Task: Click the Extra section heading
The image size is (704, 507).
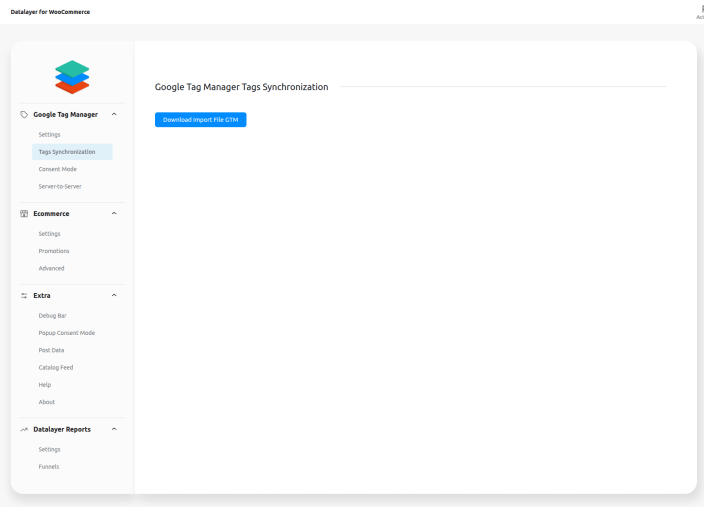Action: [x=42, y=295]
